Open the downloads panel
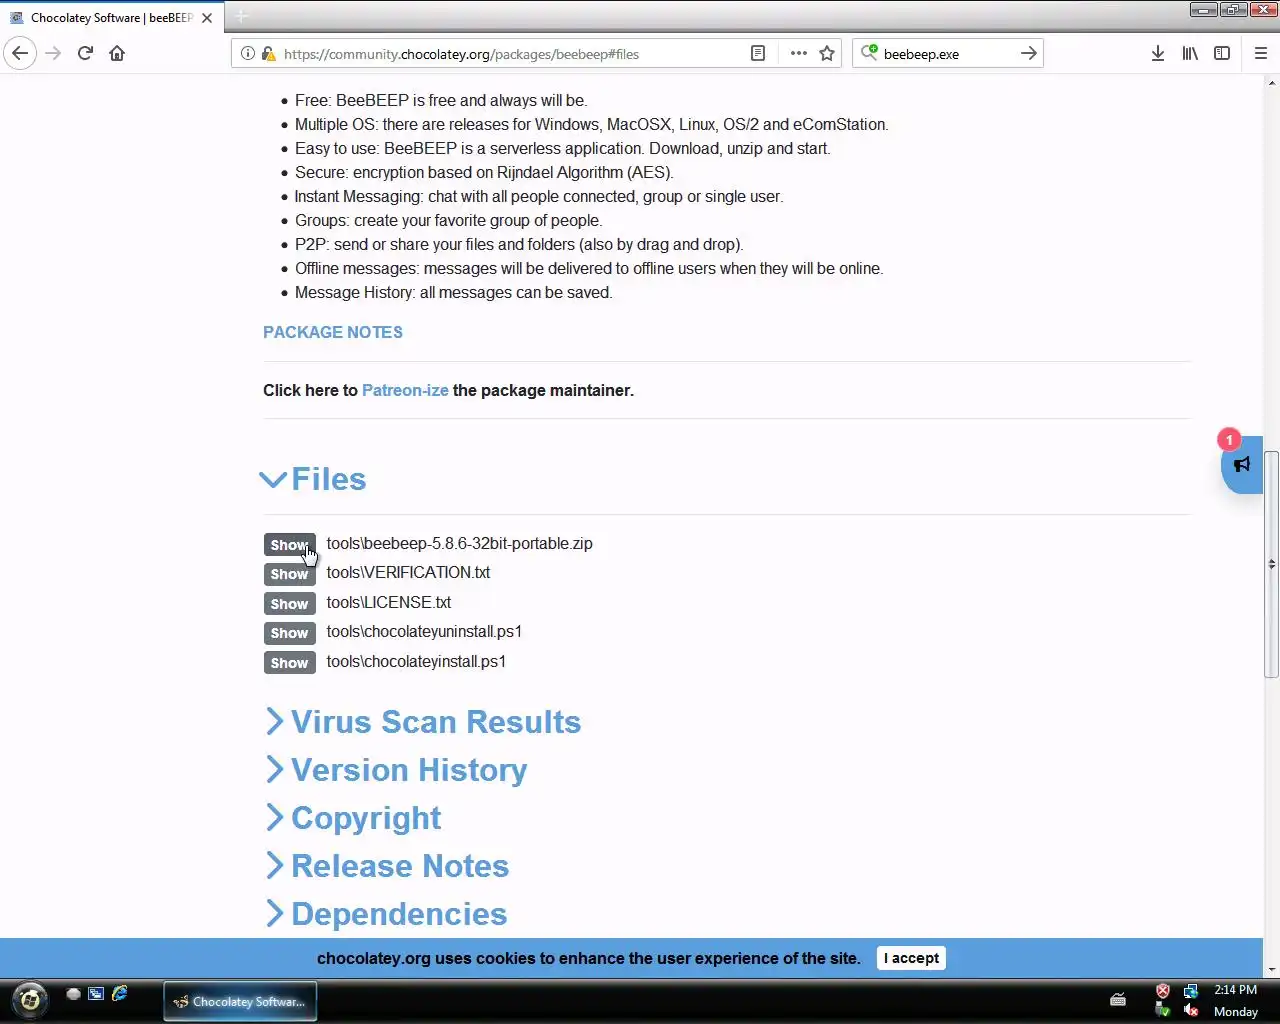The image size is (1280, 1024). (1158, 53)
